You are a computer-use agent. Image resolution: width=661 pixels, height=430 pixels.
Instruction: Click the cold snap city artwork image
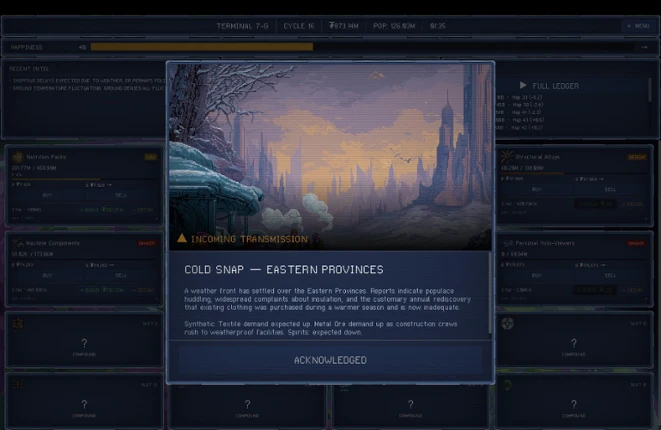tap(330, 156)
